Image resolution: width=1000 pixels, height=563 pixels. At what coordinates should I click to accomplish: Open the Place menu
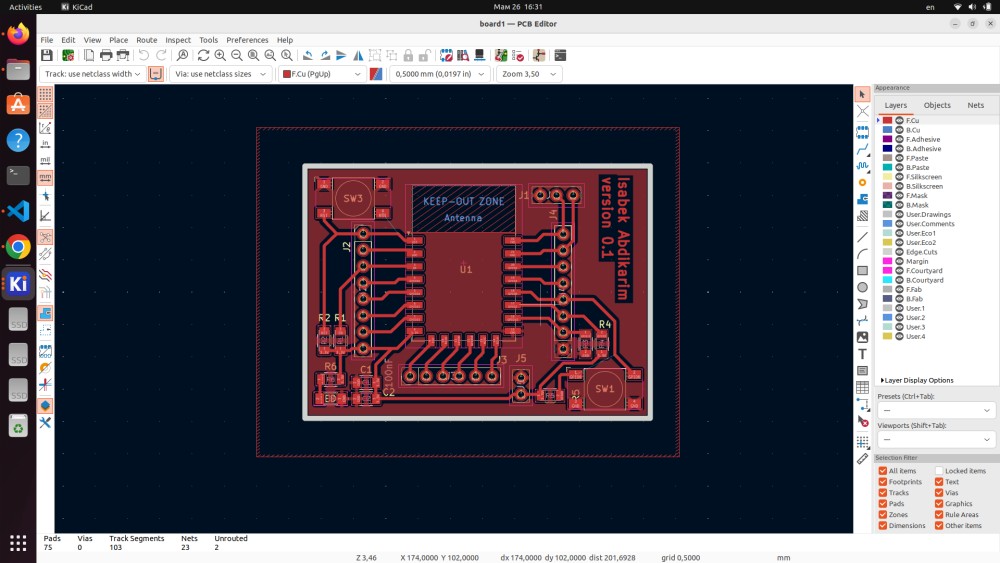[118, 40]
